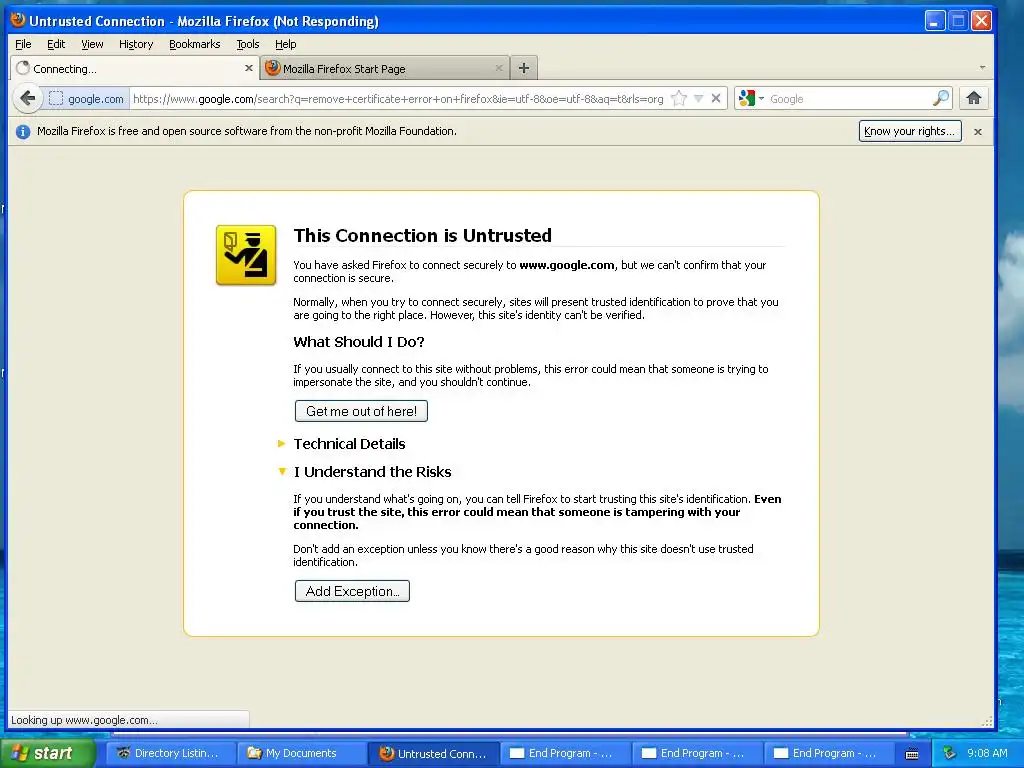1024x768 pixels.
Task: Dismiss the Mozilla info notification bar
Action: pos(978,132)
